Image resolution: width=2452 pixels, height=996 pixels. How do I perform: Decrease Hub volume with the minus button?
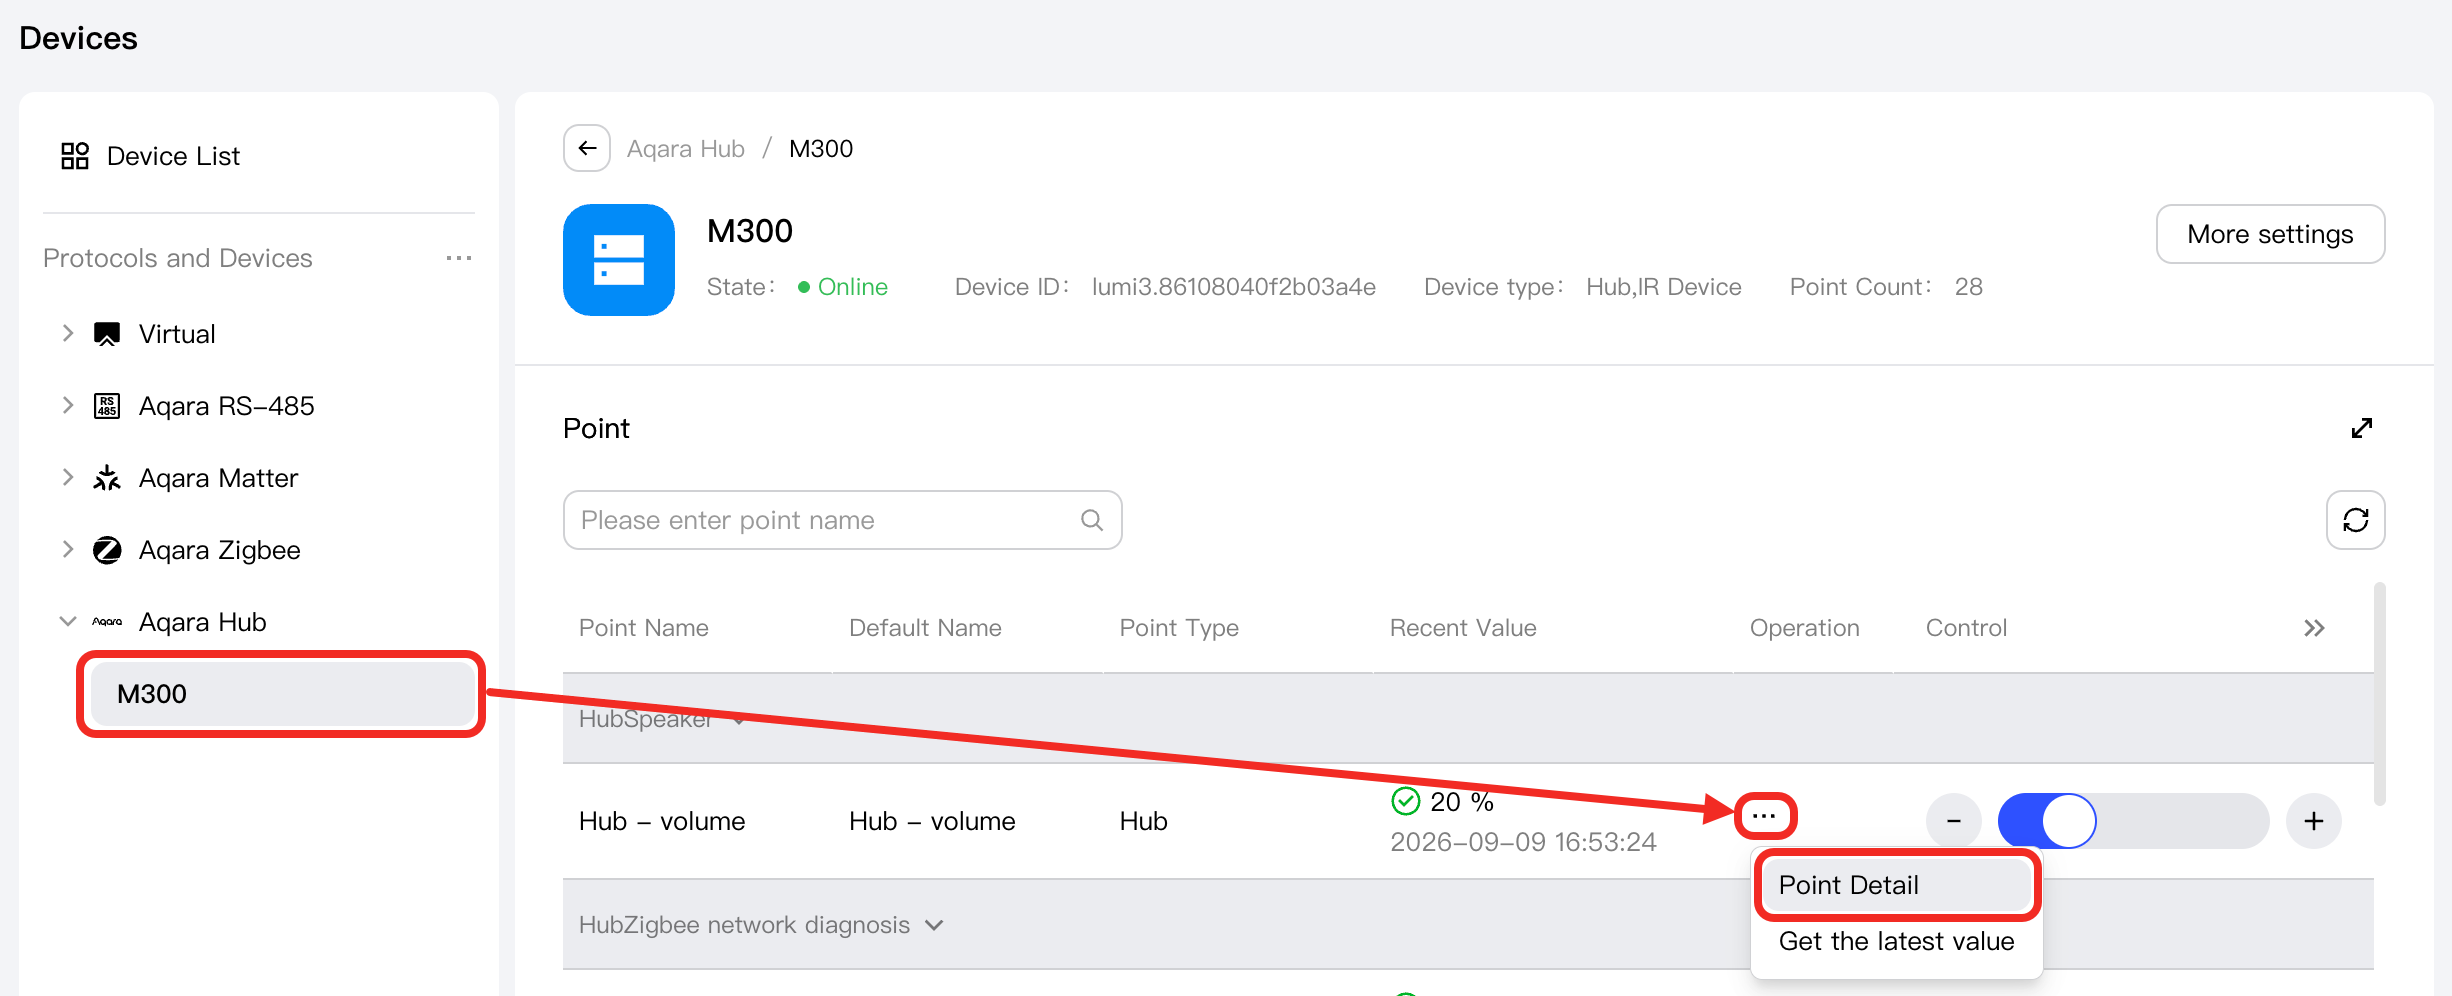1953,821
